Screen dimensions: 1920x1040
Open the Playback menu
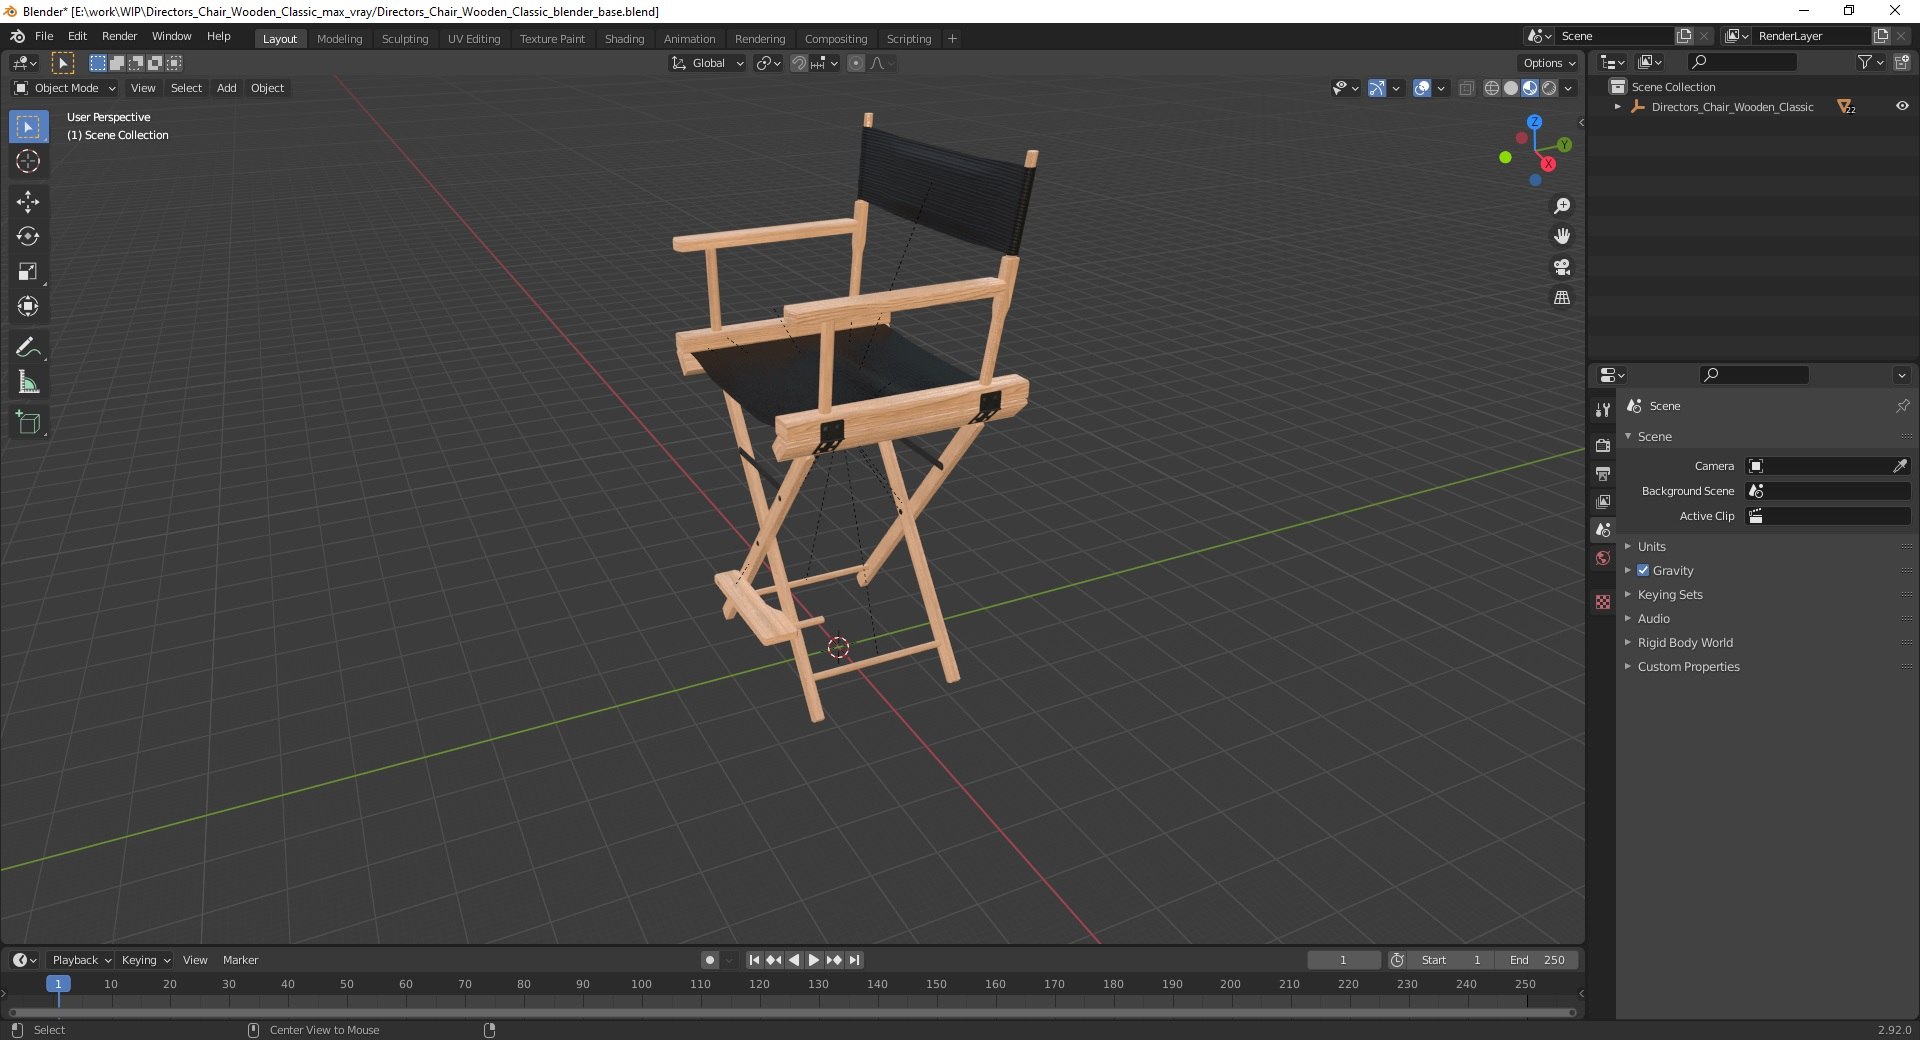point(81,960)
